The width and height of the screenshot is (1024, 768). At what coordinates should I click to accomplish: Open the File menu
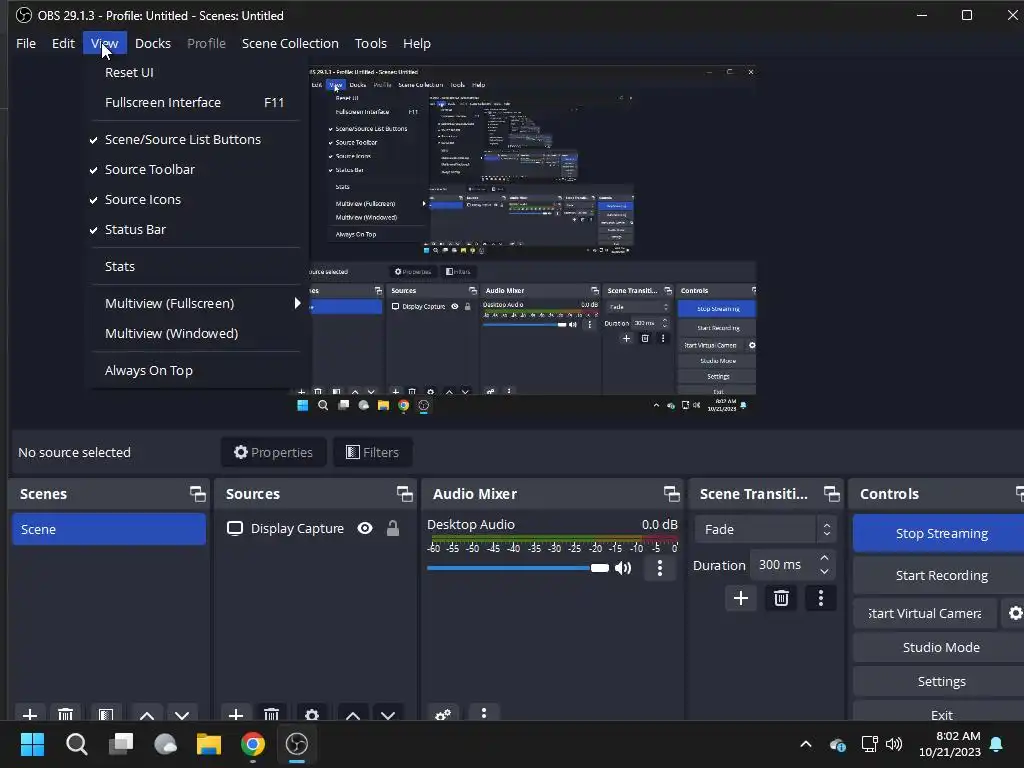pyautogui.click(x=26, y=43)
